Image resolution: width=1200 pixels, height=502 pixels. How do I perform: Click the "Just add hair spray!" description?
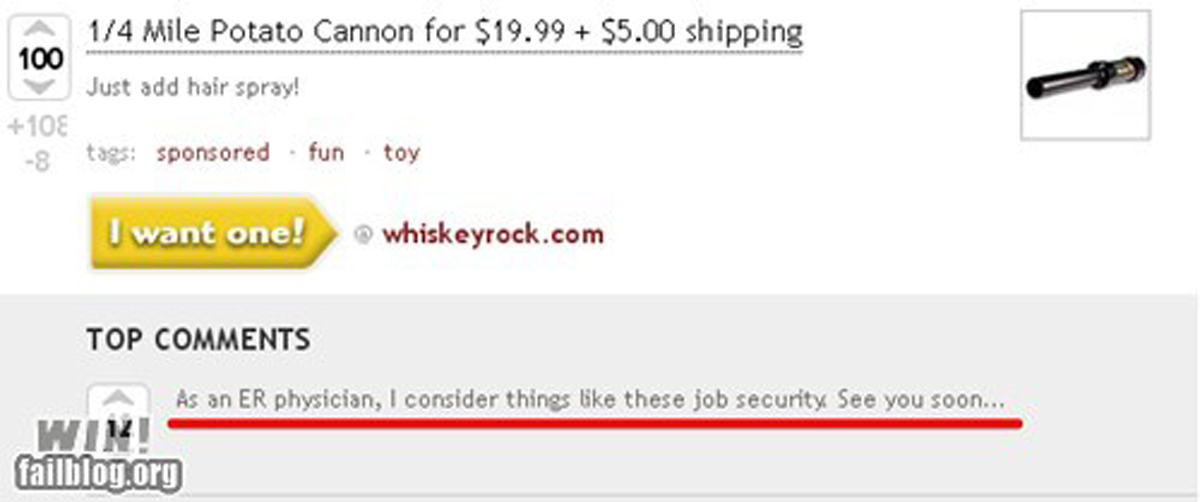click(x=193, y=87)
